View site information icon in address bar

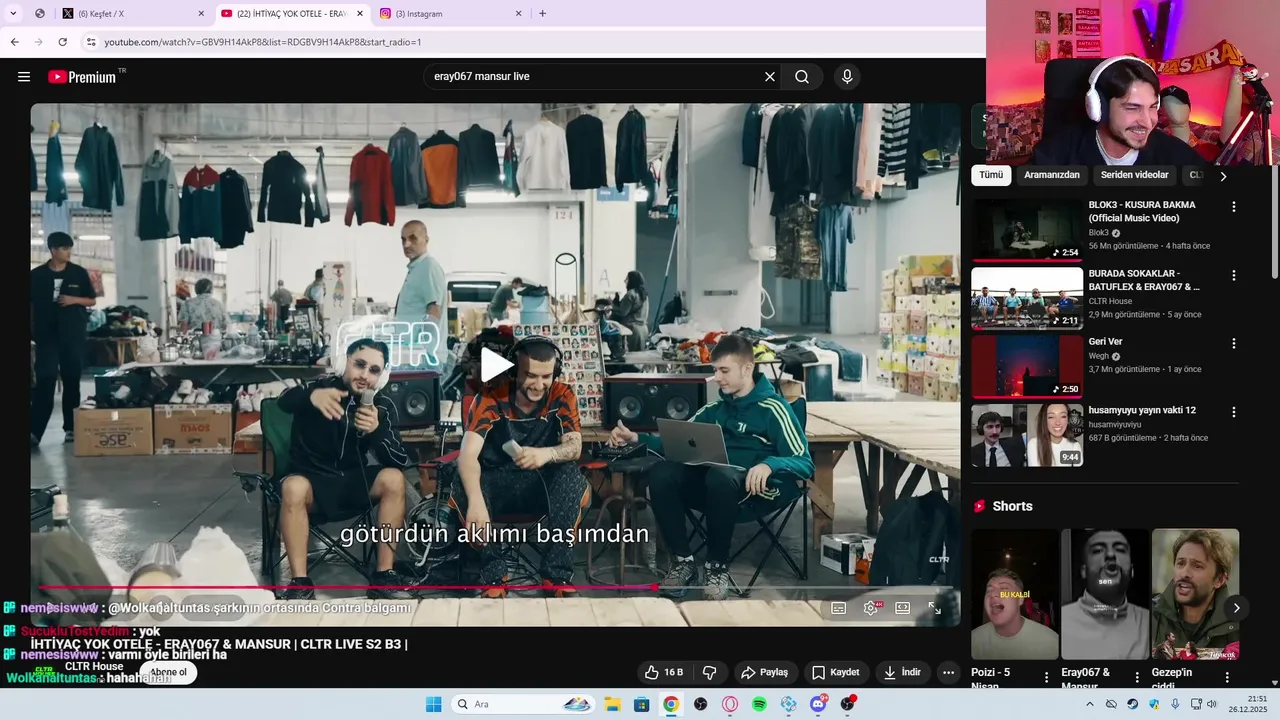click(x=91, y=42)
